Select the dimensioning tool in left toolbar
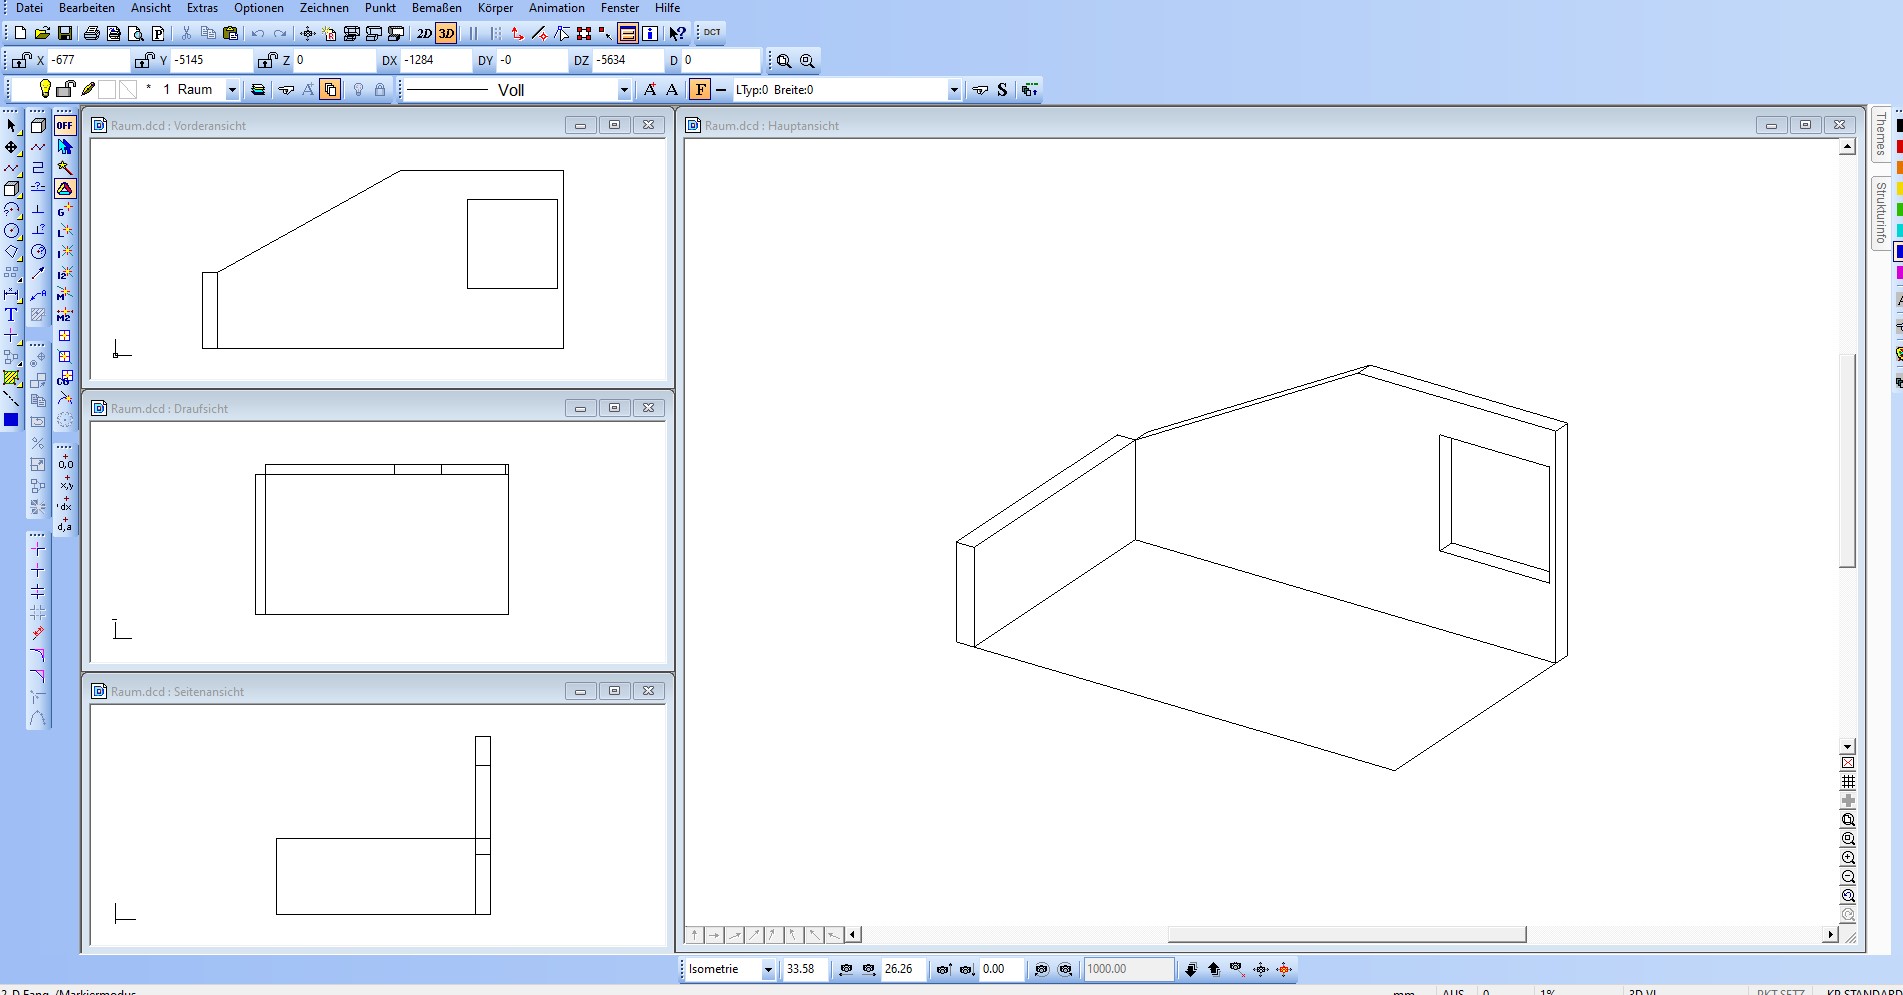The width and height of the screenshot is (1903, 995). click(12, 294)
